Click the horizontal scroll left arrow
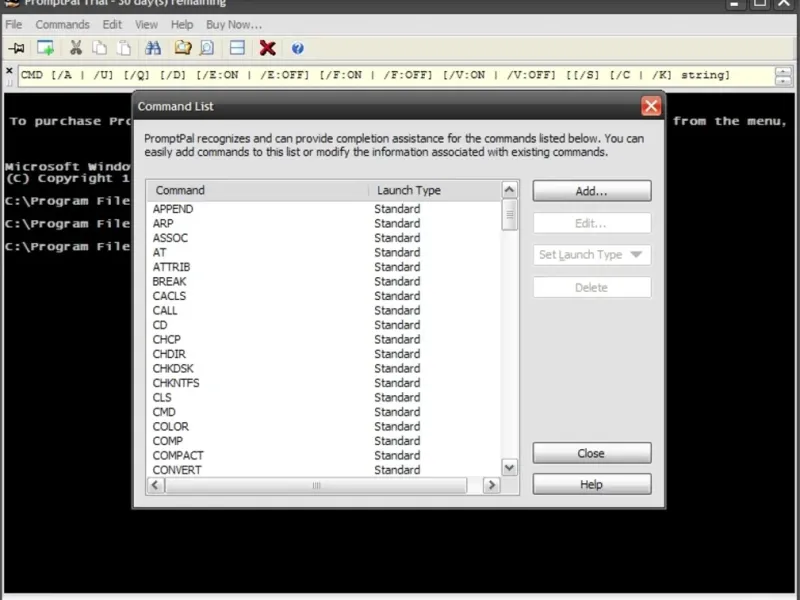The width and height of the screenshot is (800, 600). [156, 485]
